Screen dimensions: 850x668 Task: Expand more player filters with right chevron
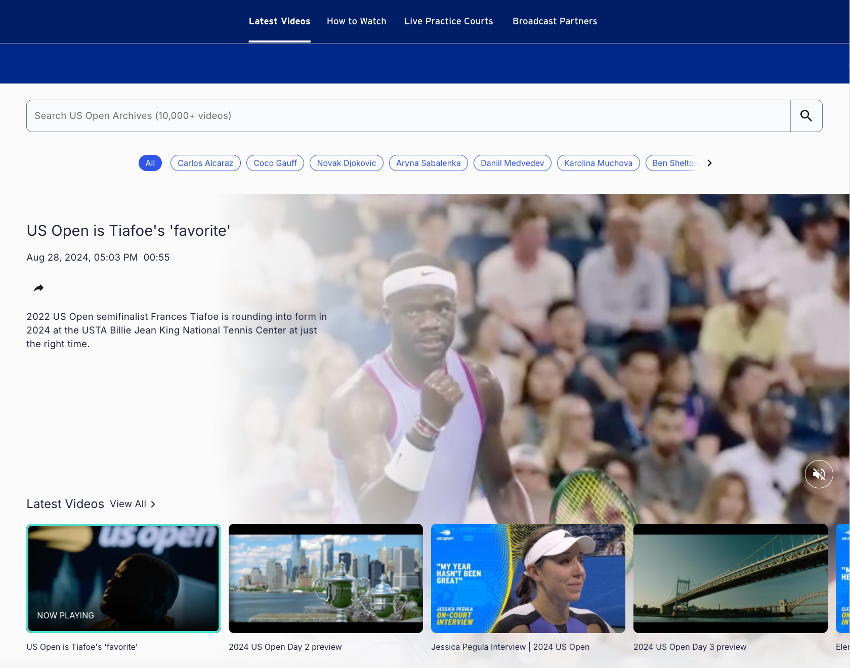[x=709, y=163]
